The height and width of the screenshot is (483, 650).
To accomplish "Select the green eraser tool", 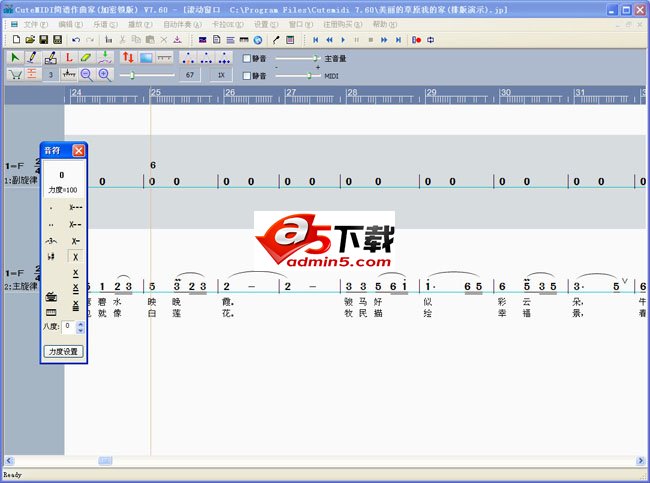I will (x=86, y=58).
